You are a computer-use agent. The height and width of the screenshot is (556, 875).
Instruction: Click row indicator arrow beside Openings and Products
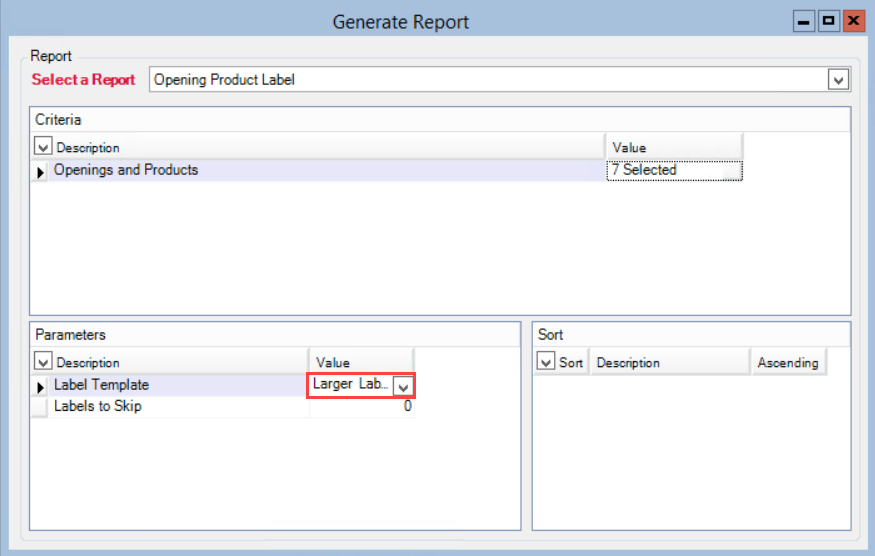point(40,172)
